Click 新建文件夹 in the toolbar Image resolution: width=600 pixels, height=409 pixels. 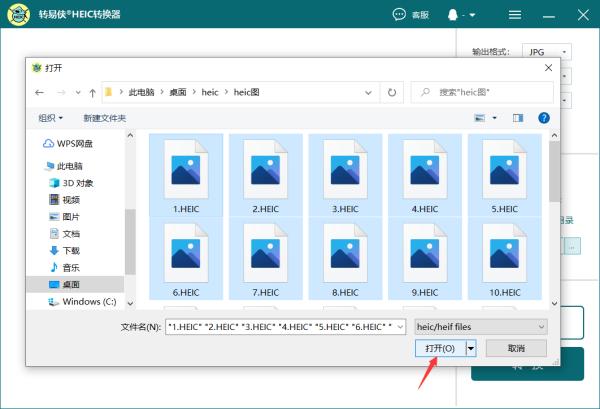(x=104, y=118)
